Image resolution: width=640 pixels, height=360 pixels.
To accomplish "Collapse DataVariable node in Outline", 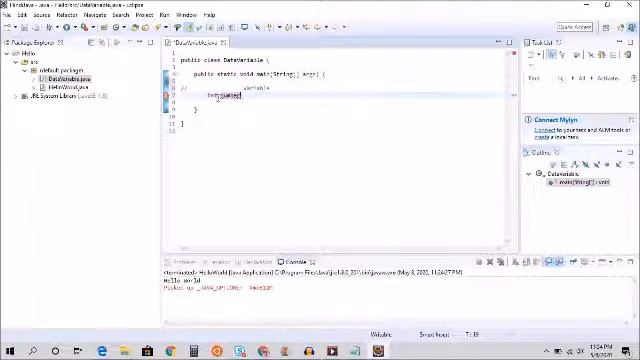I will (529, 174).
